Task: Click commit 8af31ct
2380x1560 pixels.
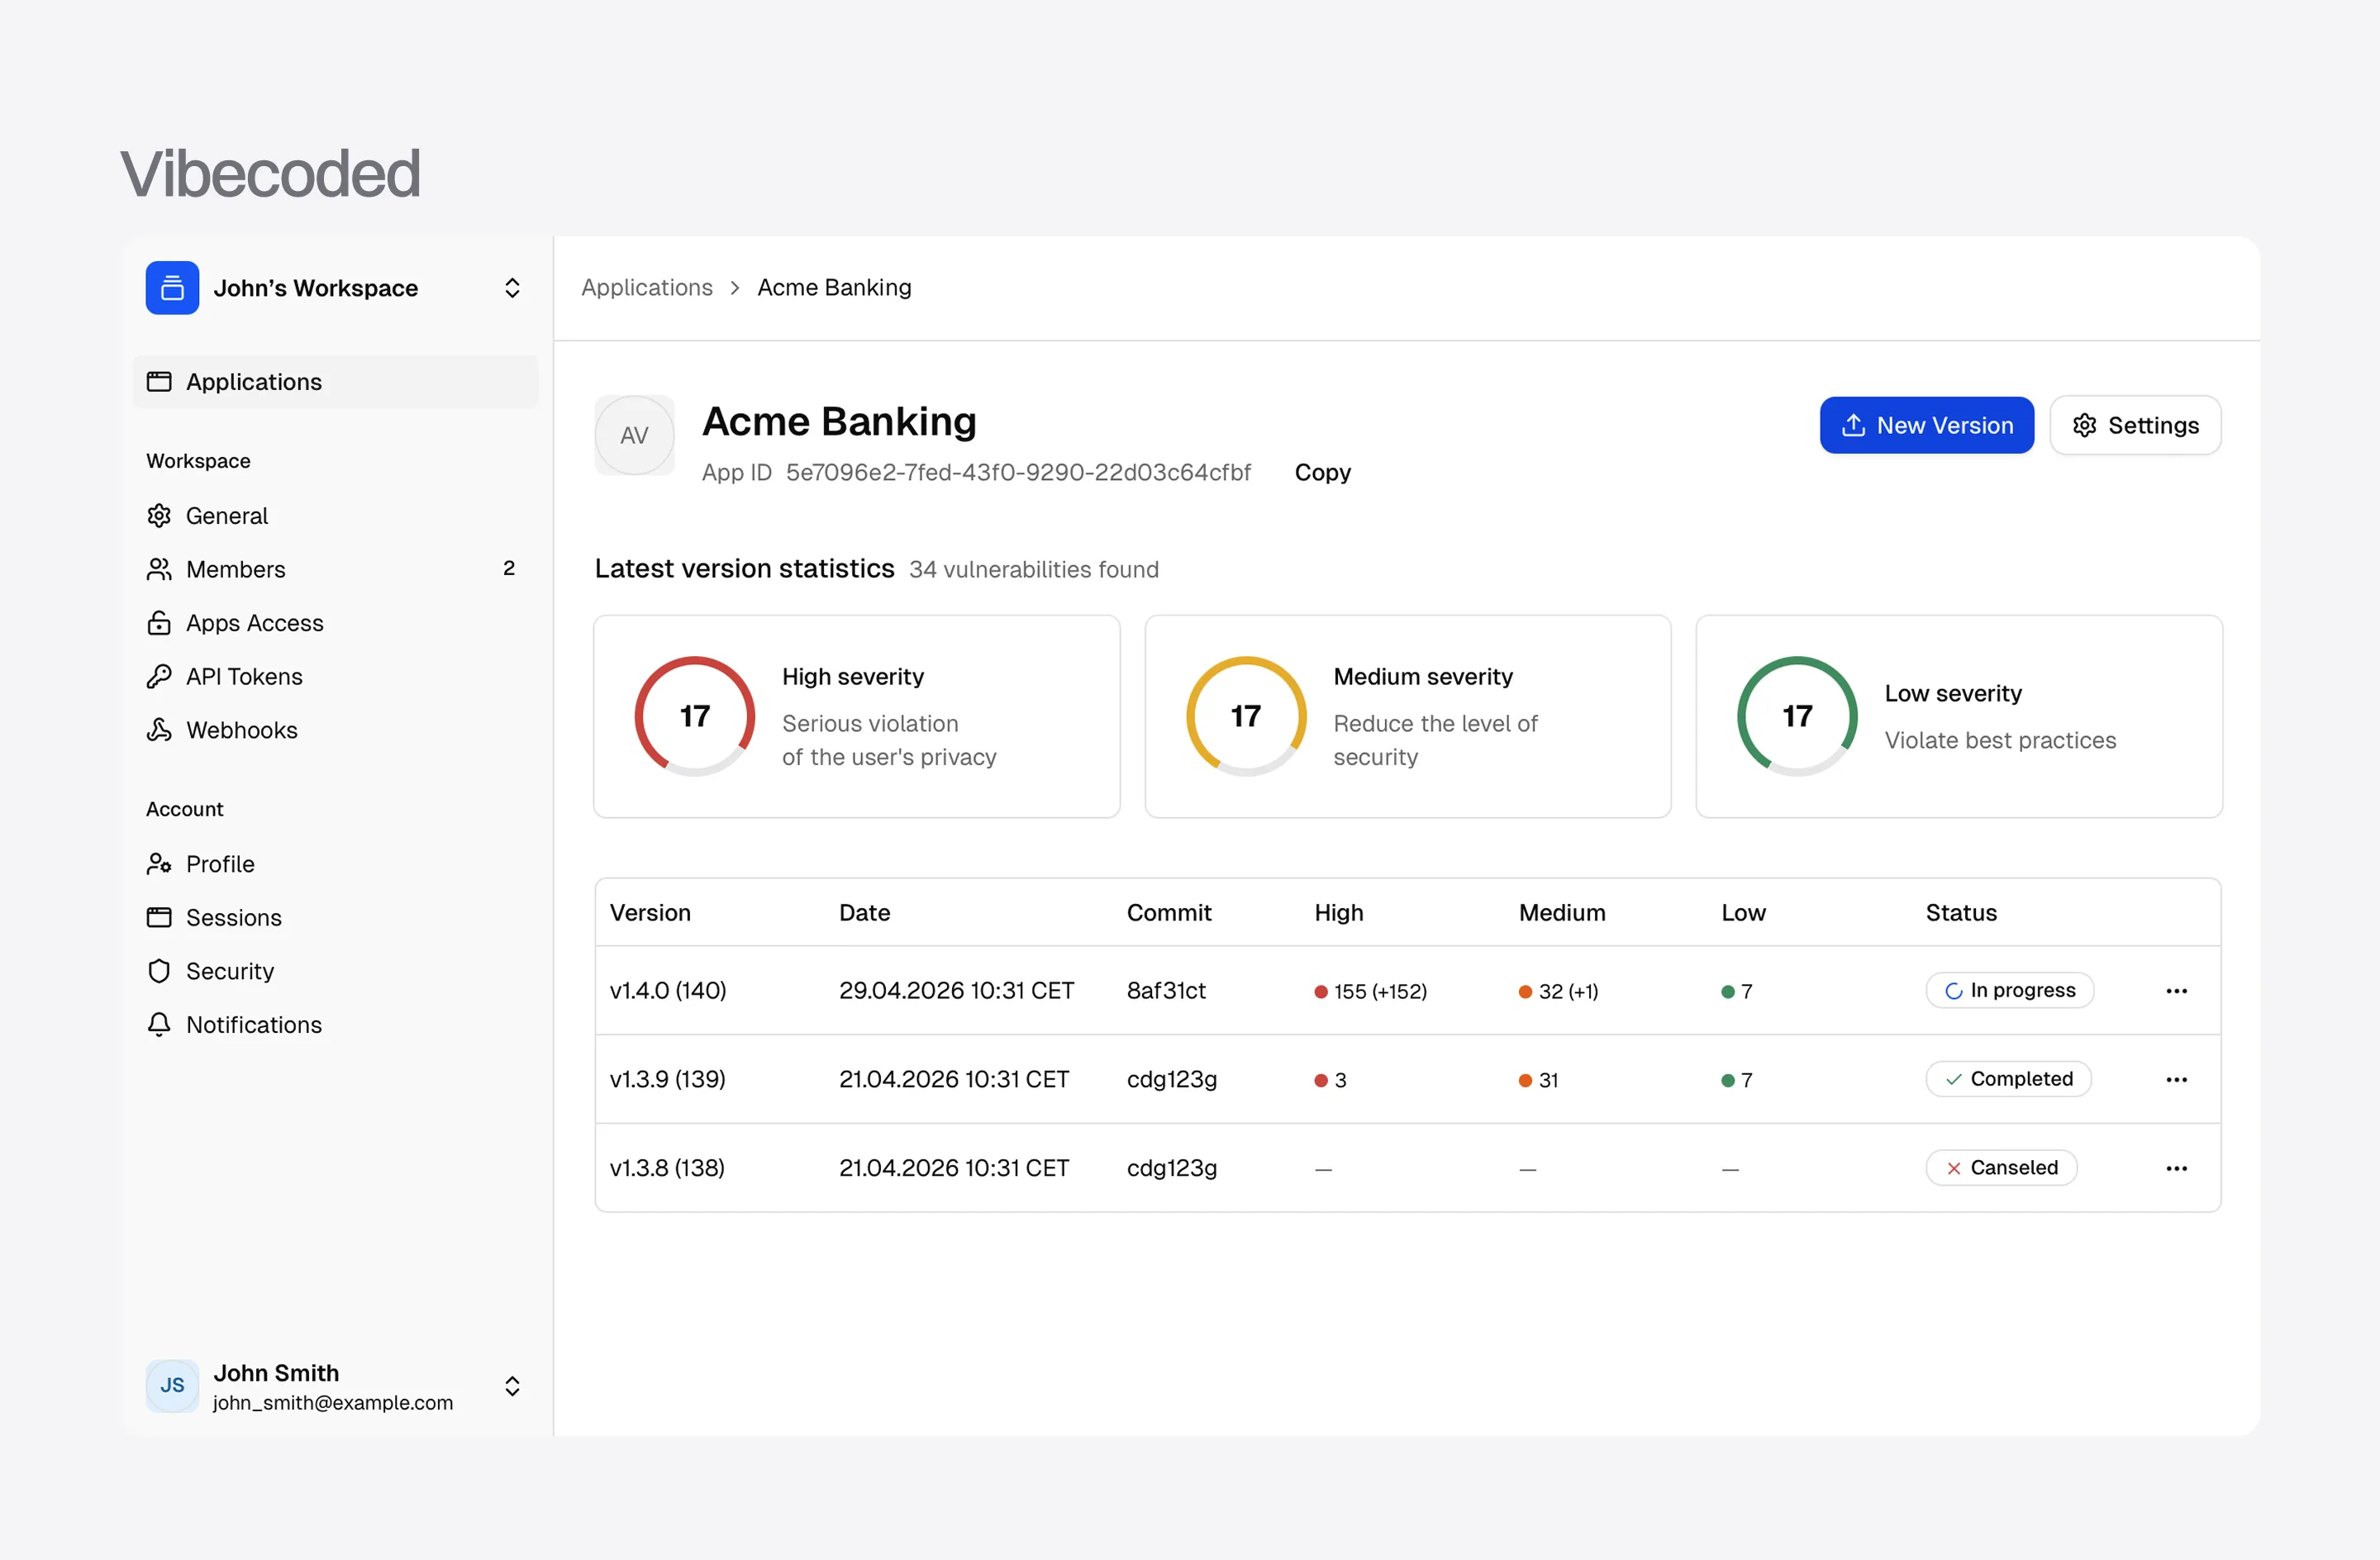Action: 1166,991
